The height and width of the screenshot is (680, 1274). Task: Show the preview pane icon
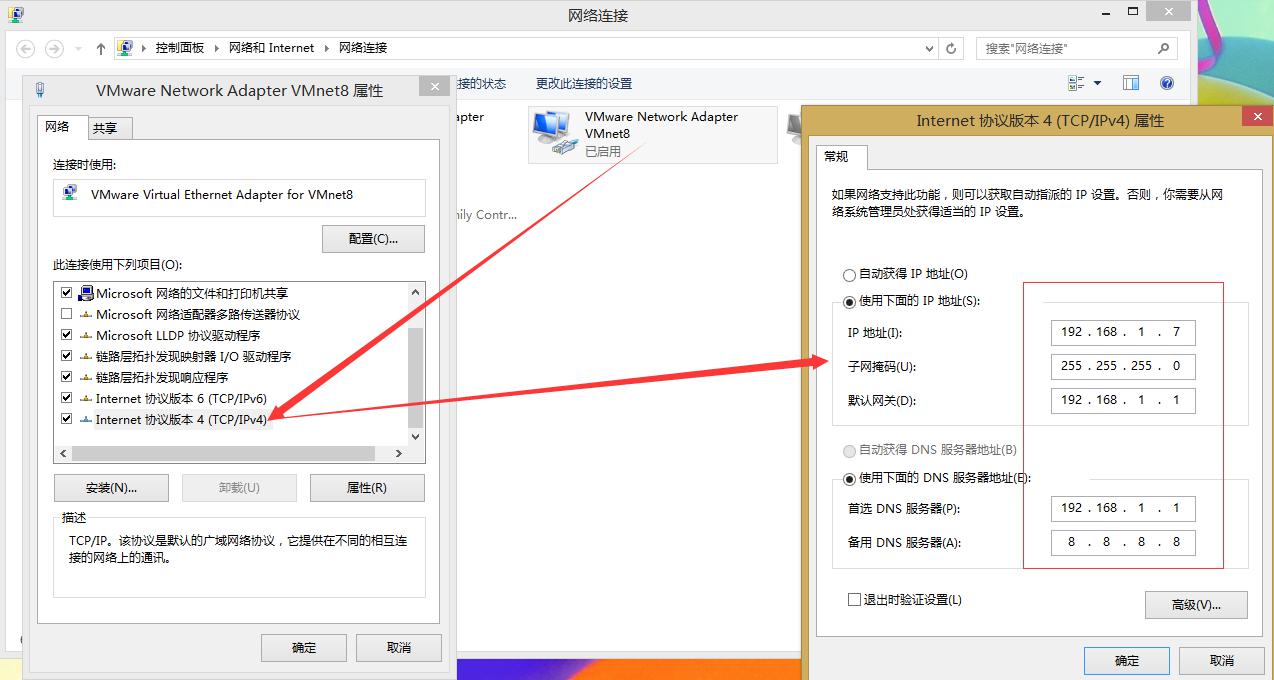click(1131, 83)
